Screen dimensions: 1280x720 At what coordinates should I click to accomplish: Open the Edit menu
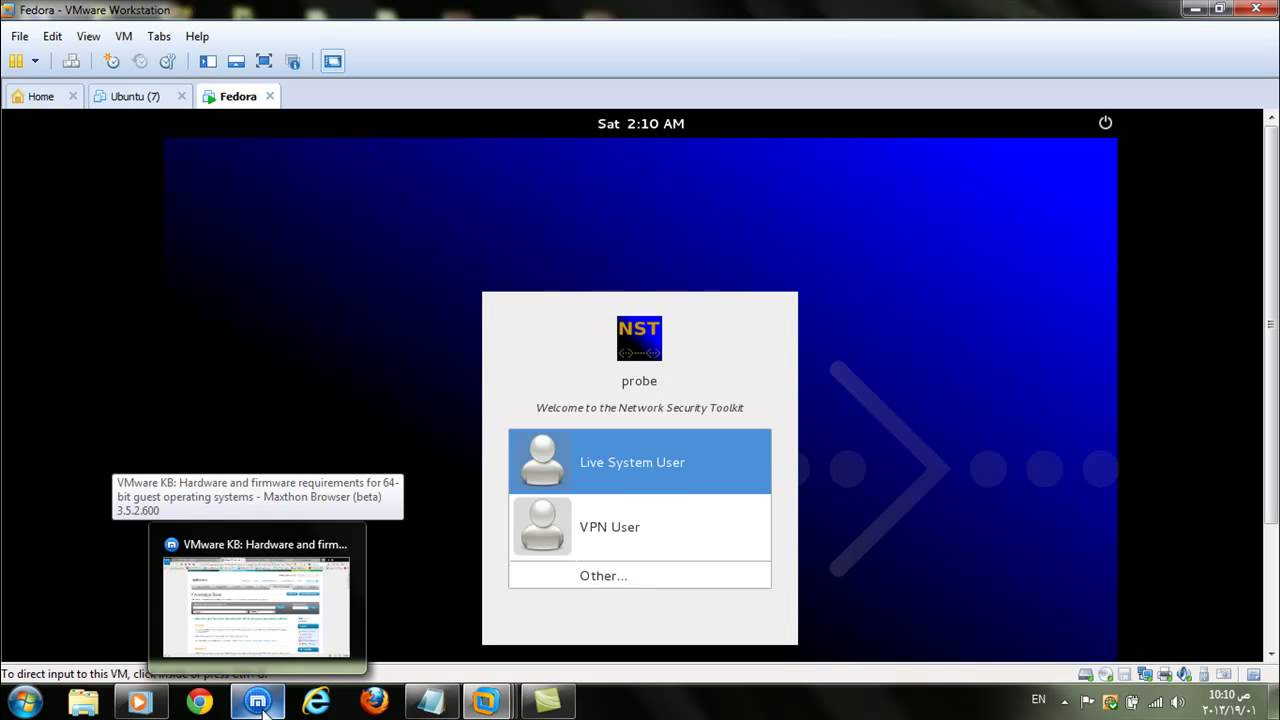[x=52, y=36]
